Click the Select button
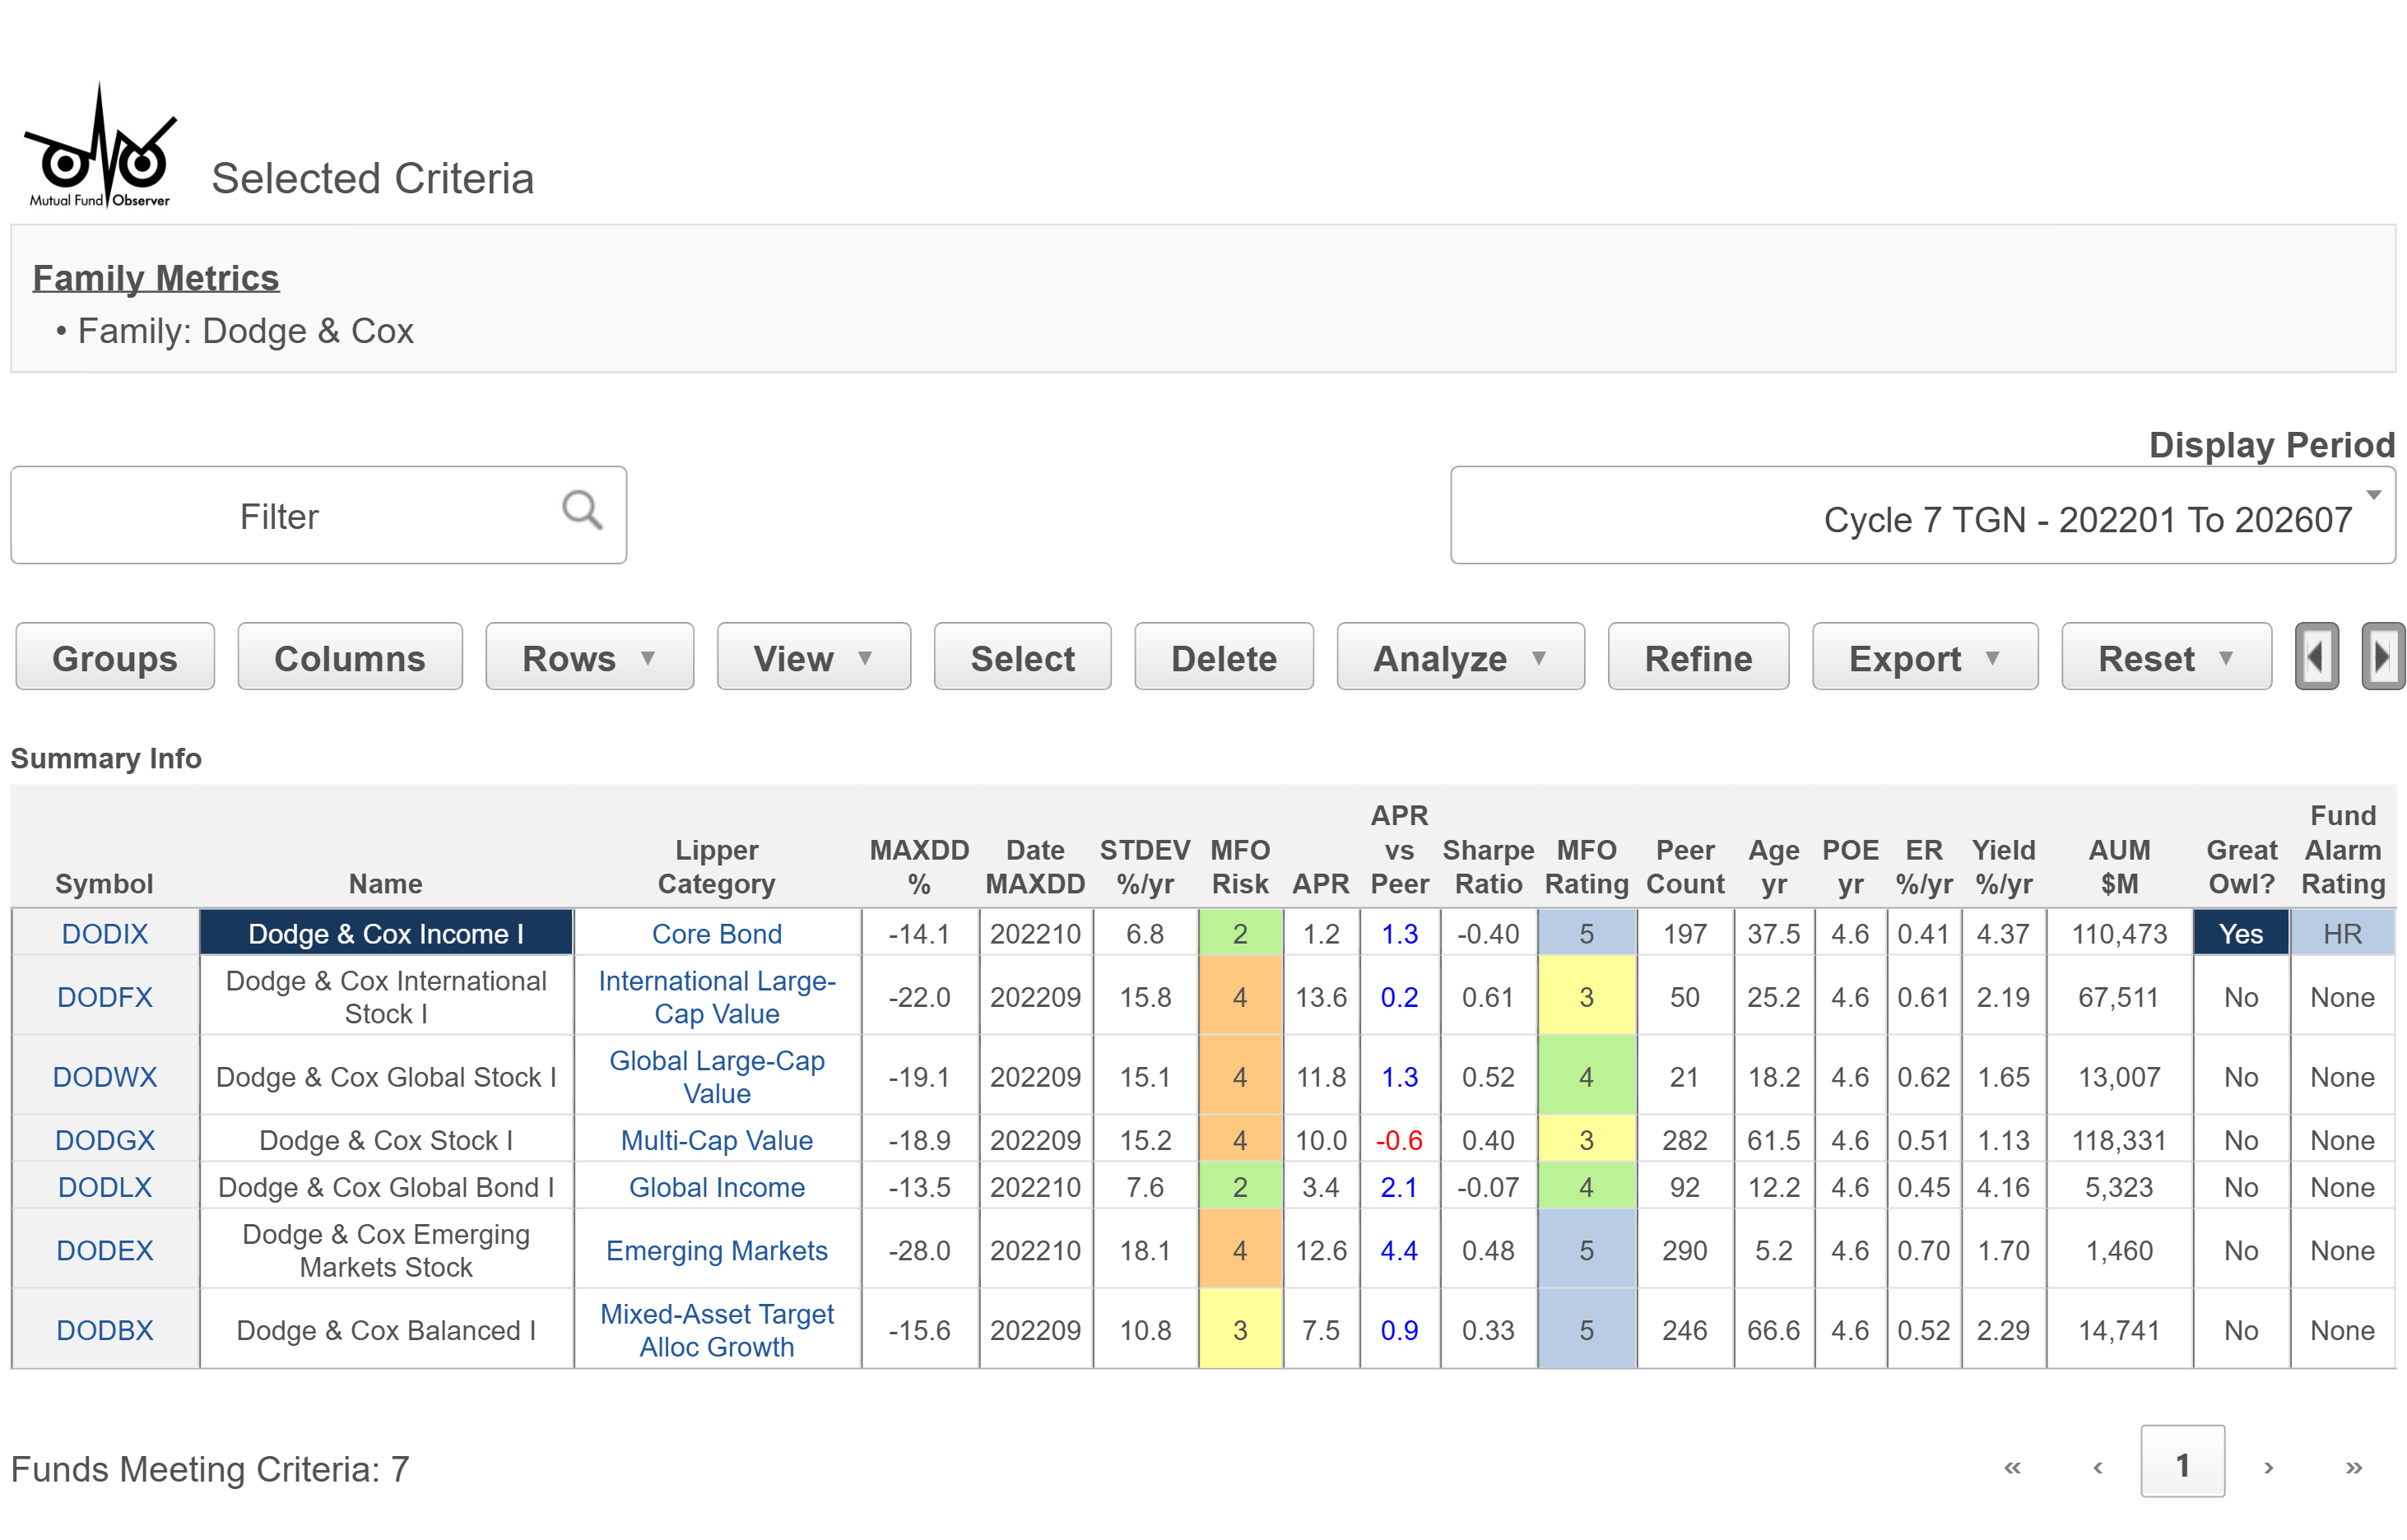Image resolution: width=2407 pixels, height=1540 pixels. pos(1022,657)
